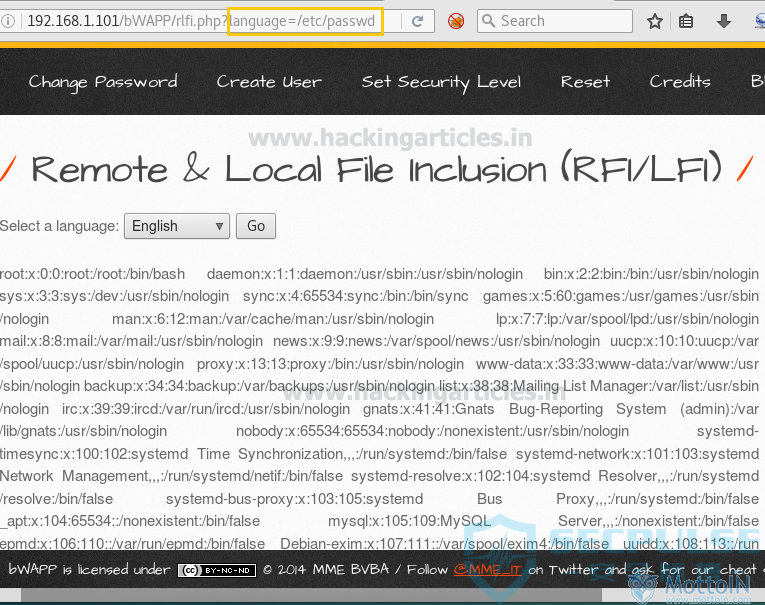
Task: Click the 'Select a language:' label
Action: [x=59, y=226]
